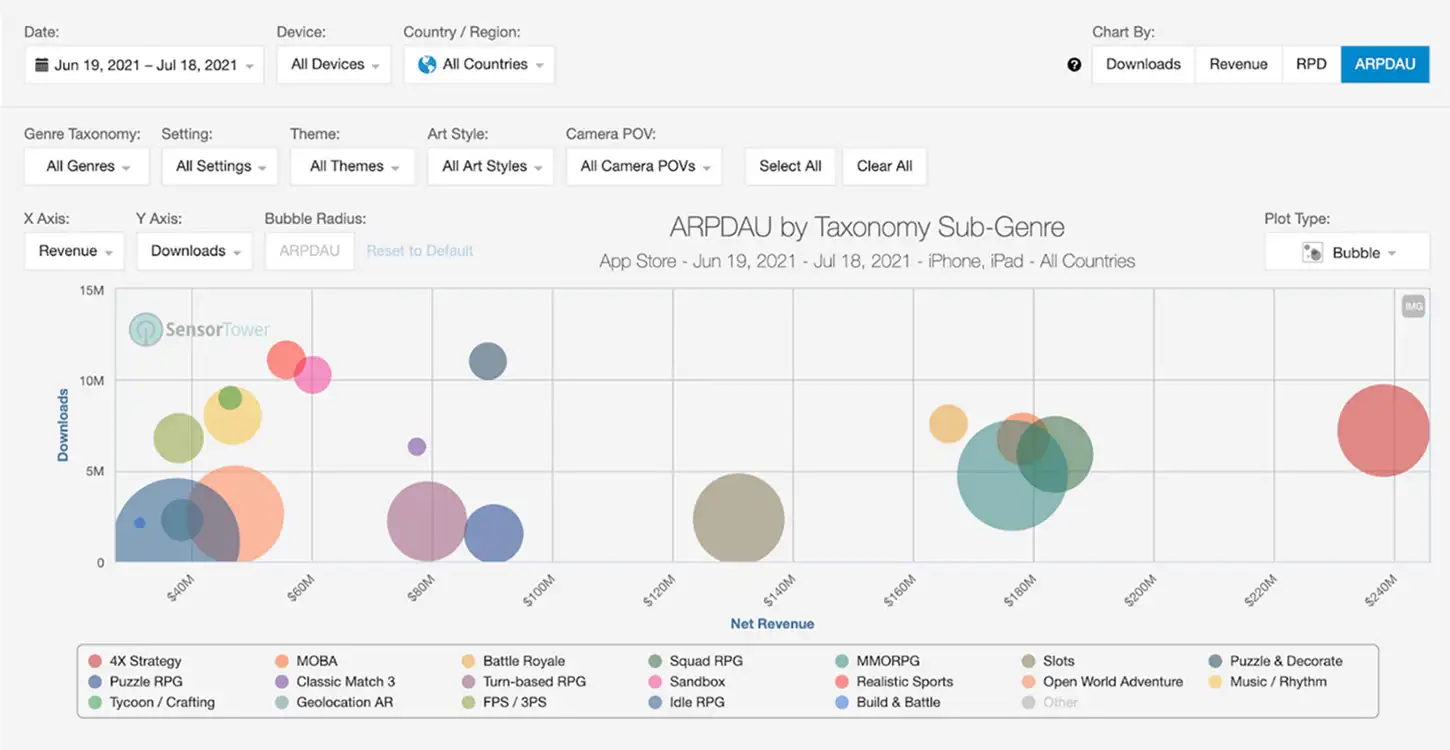Toggle Open World Adventure legend entry
The width and height of the screenshot is (1450, 750).
point(1103,682)
